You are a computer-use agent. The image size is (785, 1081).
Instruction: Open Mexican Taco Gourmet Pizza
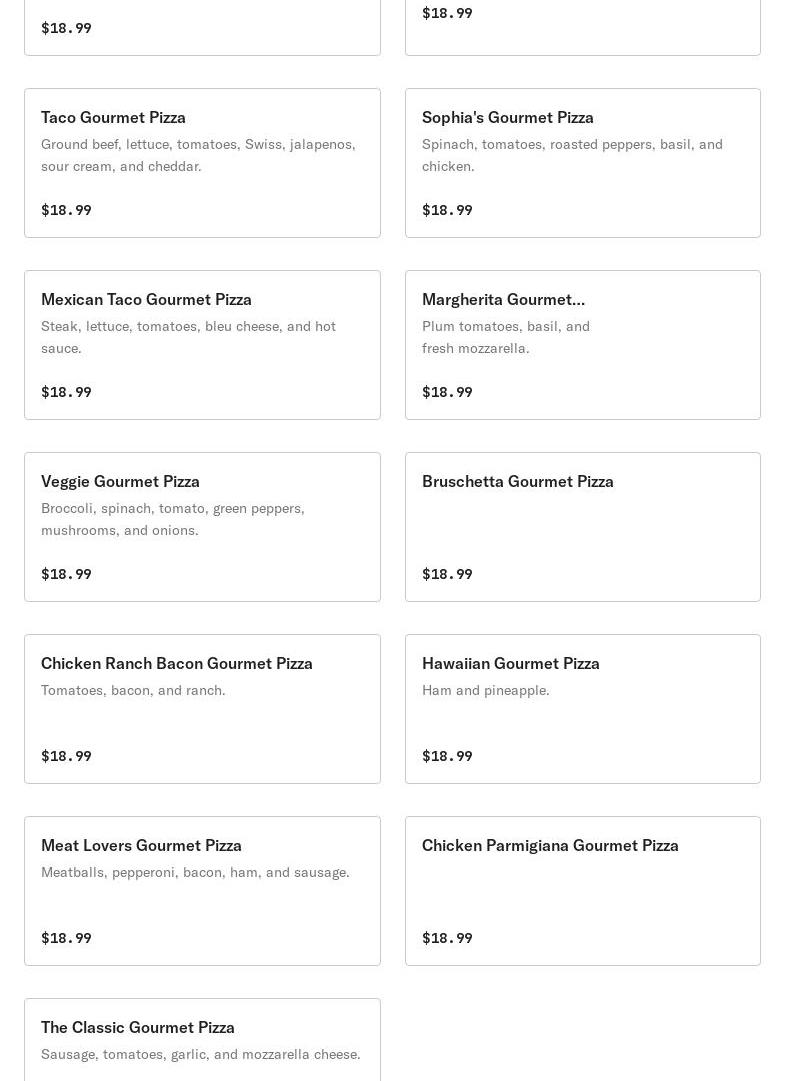pyautogui.click(x=202, y=345)
